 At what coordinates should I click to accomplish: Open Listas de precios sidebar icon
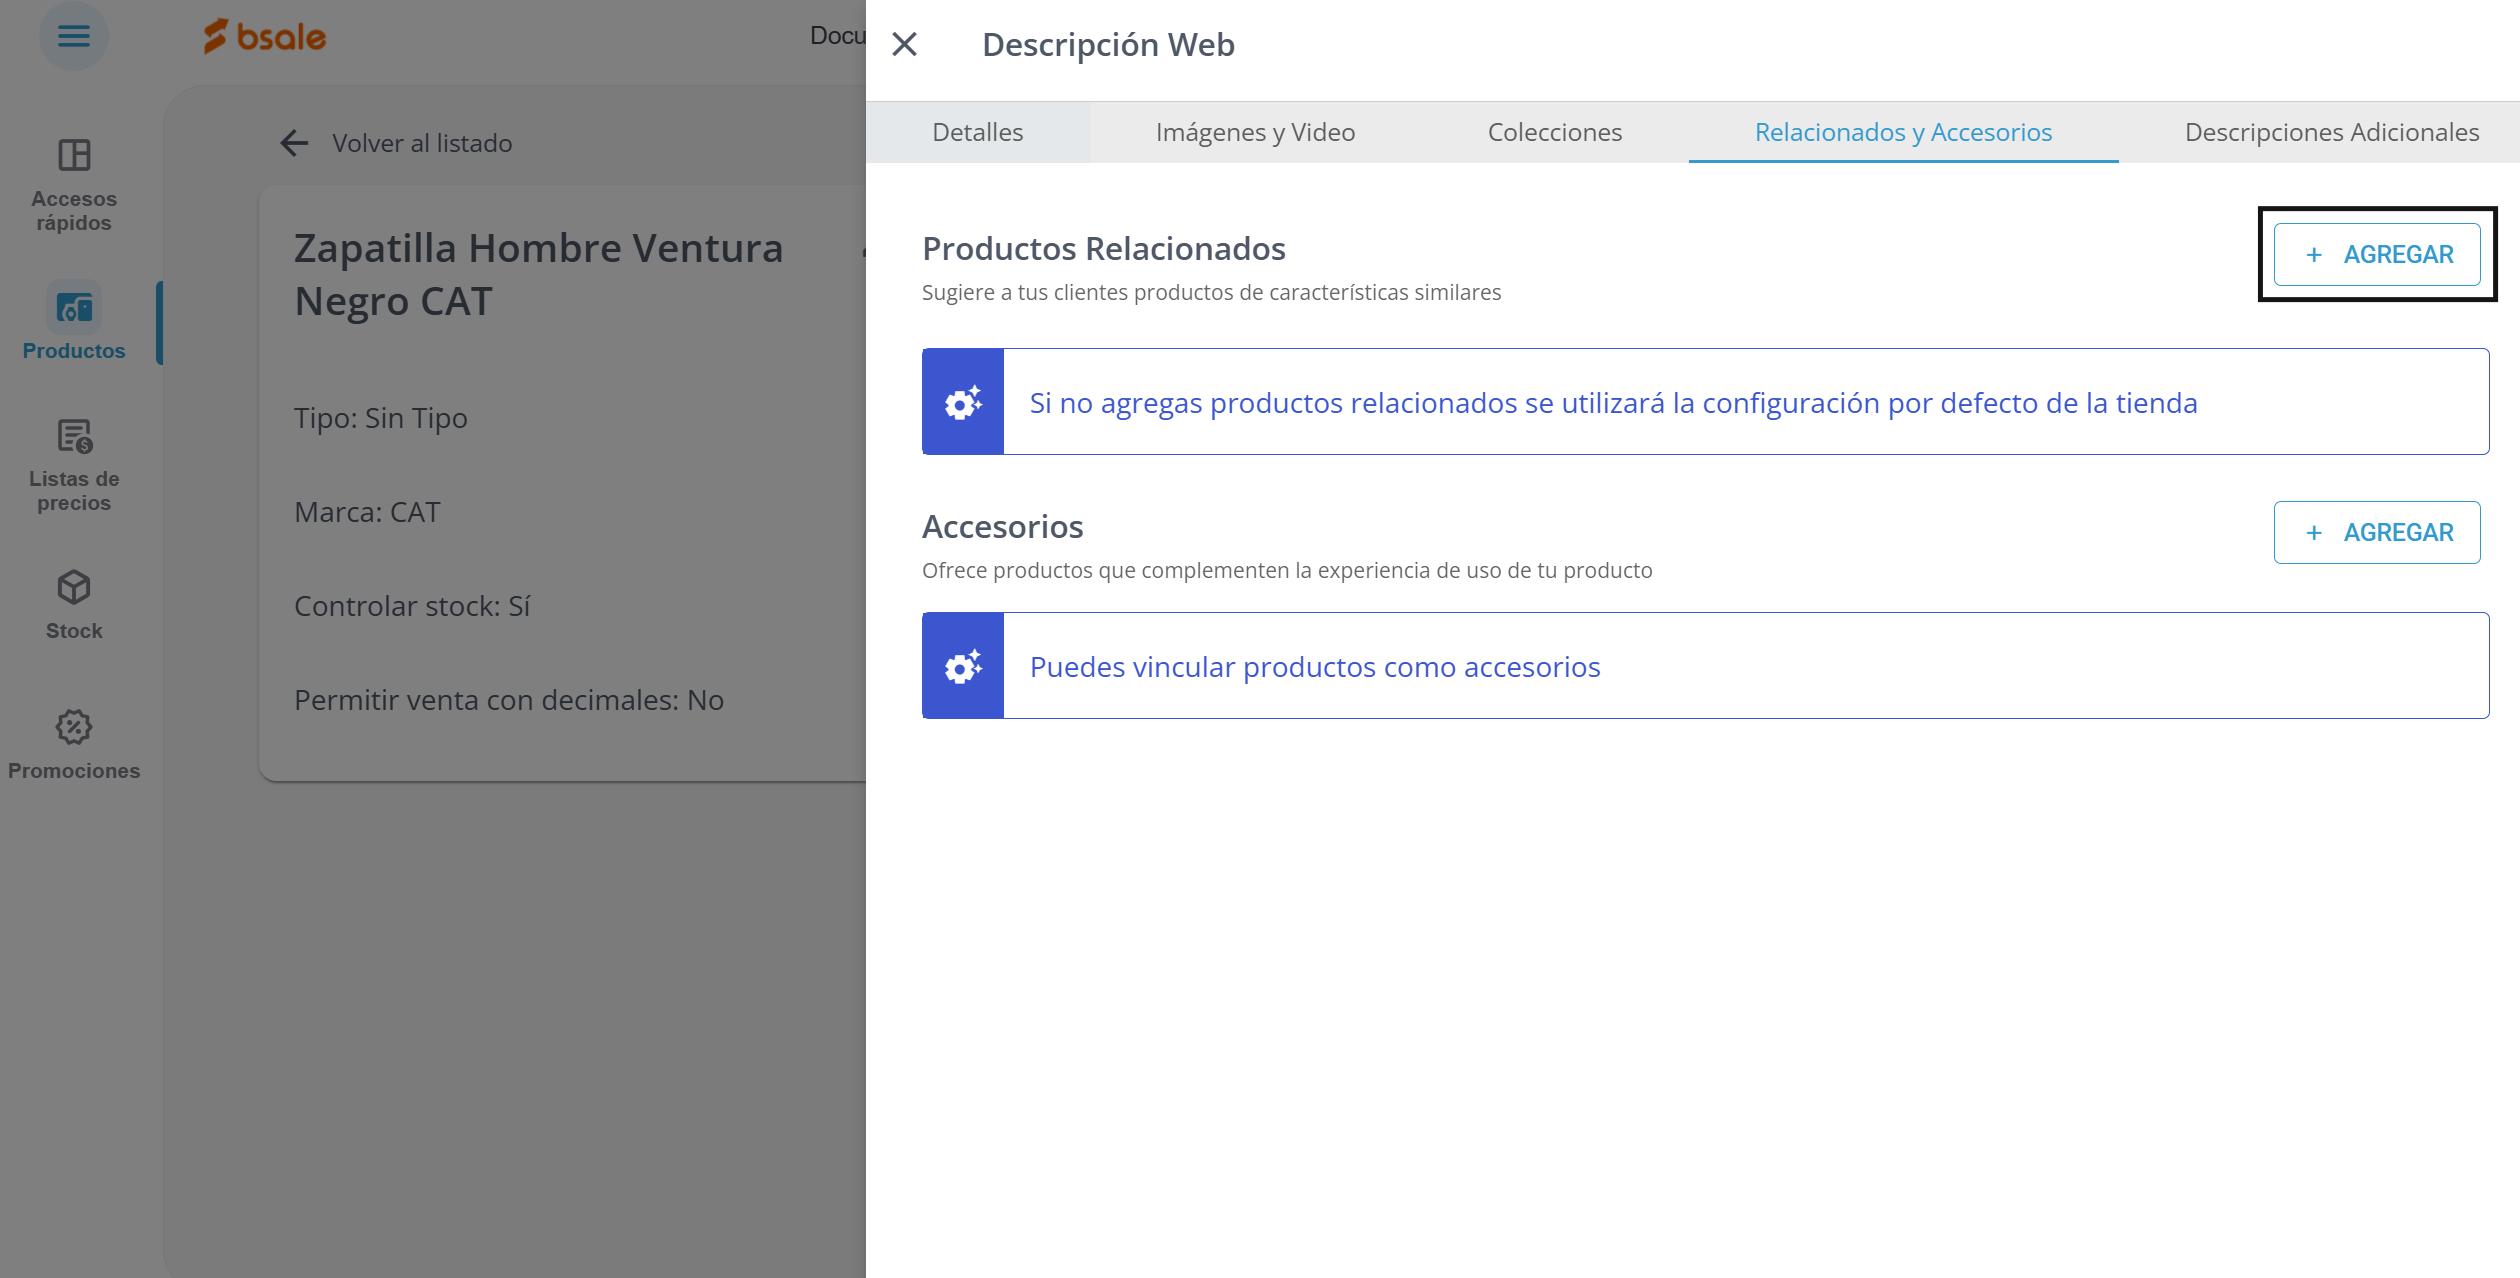point(74,436)
